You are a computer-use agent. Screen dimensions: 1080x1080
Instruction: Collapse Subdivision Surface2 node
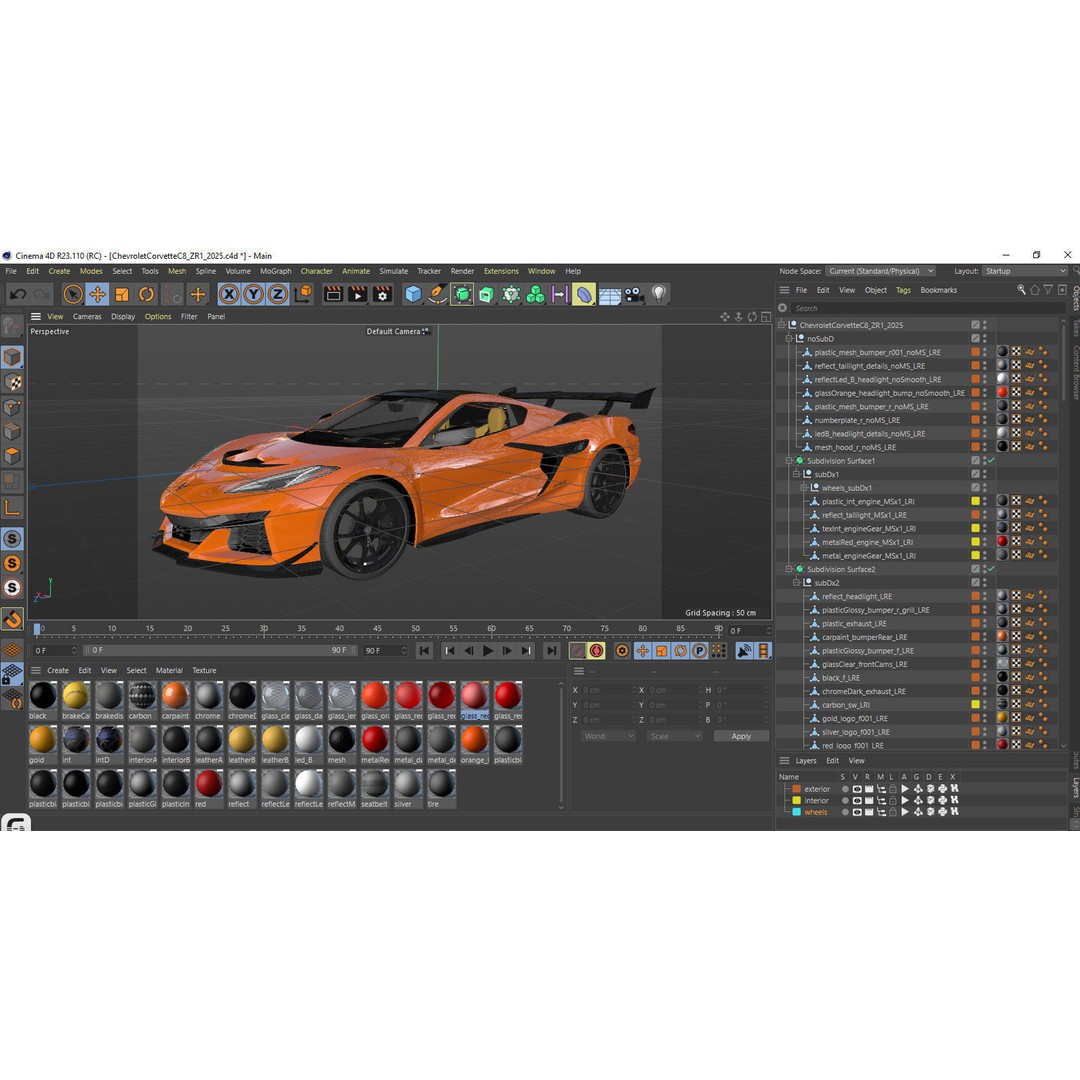(x=789, y=570)
